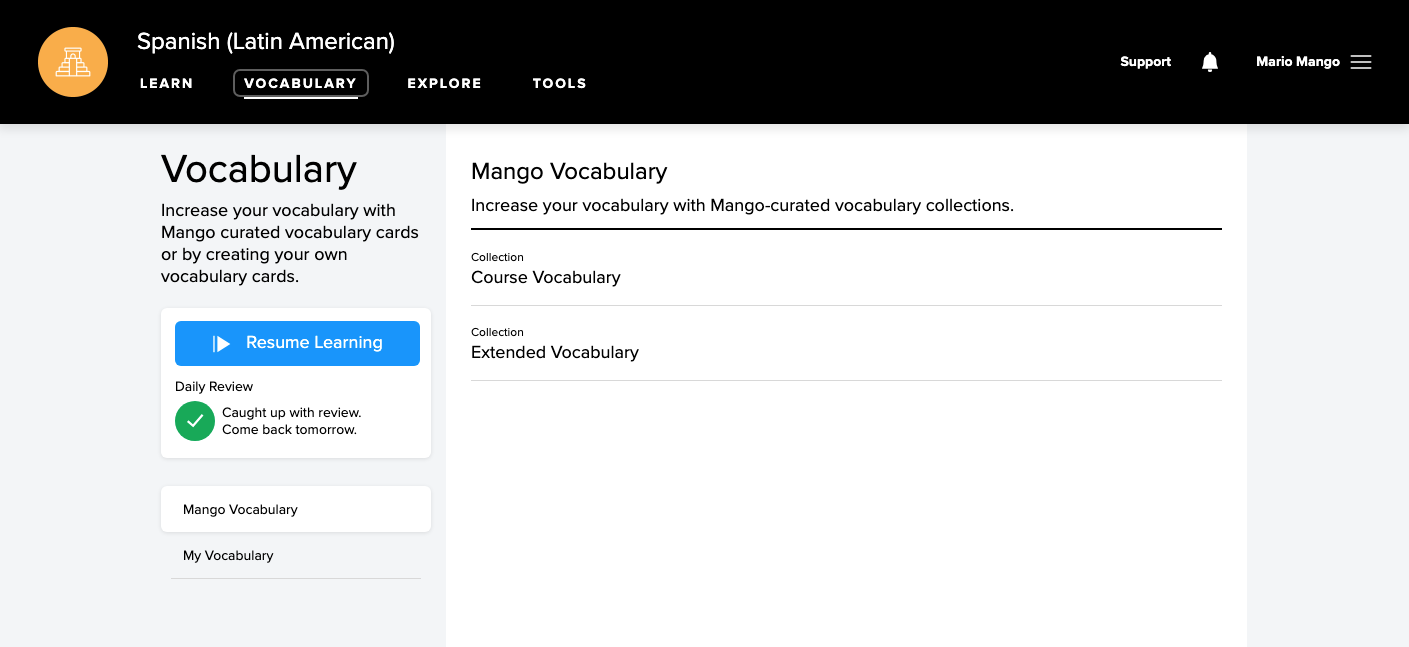Click the green Daily Review checkmark icon
Viewport: 1409px width, 647px height.
click(195, 421)
